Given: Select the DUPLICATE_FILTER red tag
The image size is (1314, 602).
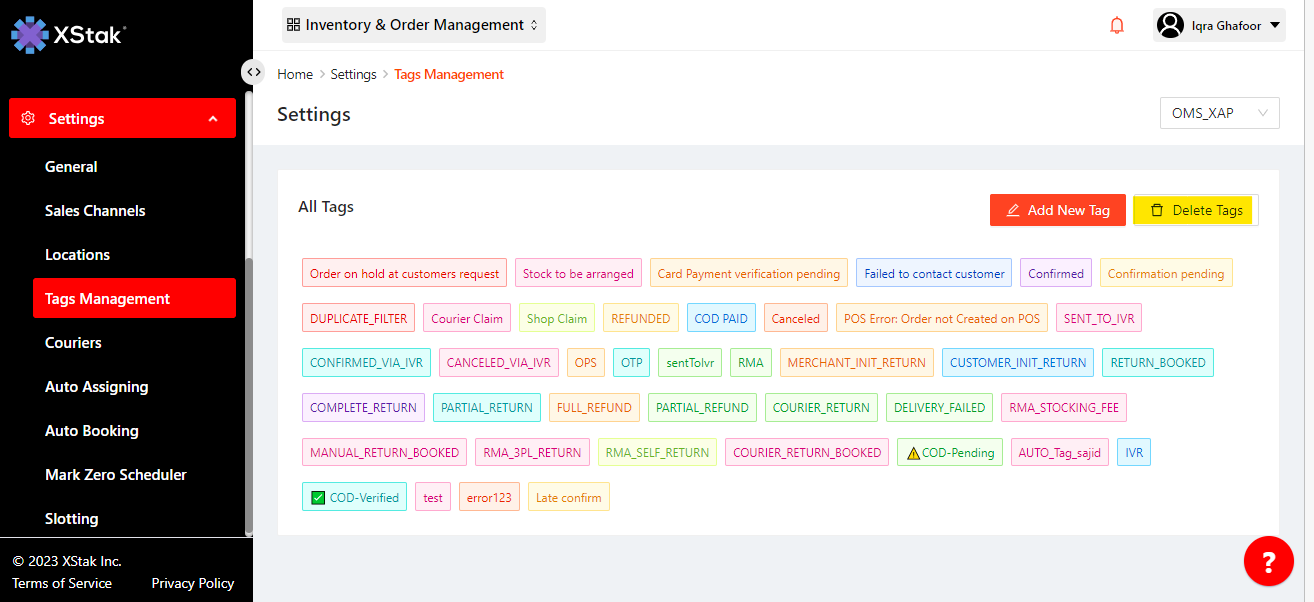Looking at the screenshot, I should tap(358, 318).
